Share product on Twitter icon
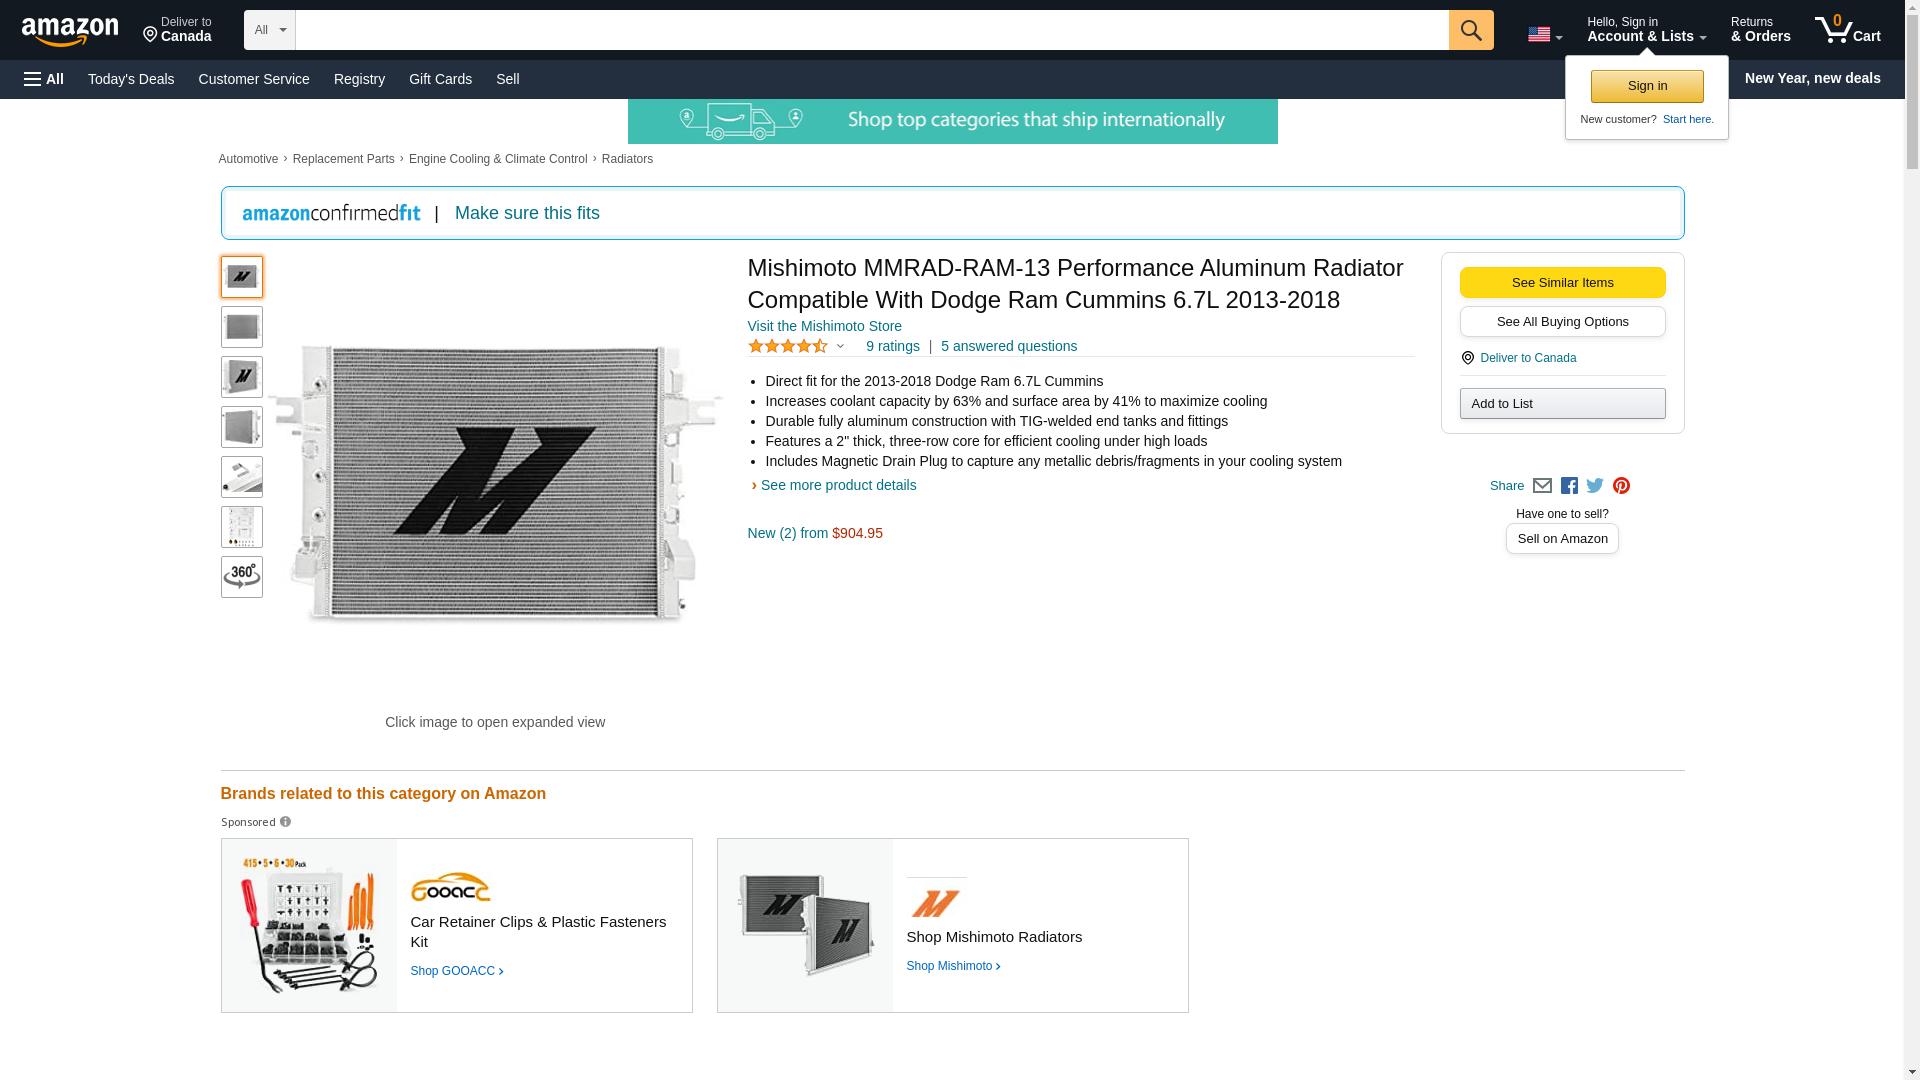 1595,486
